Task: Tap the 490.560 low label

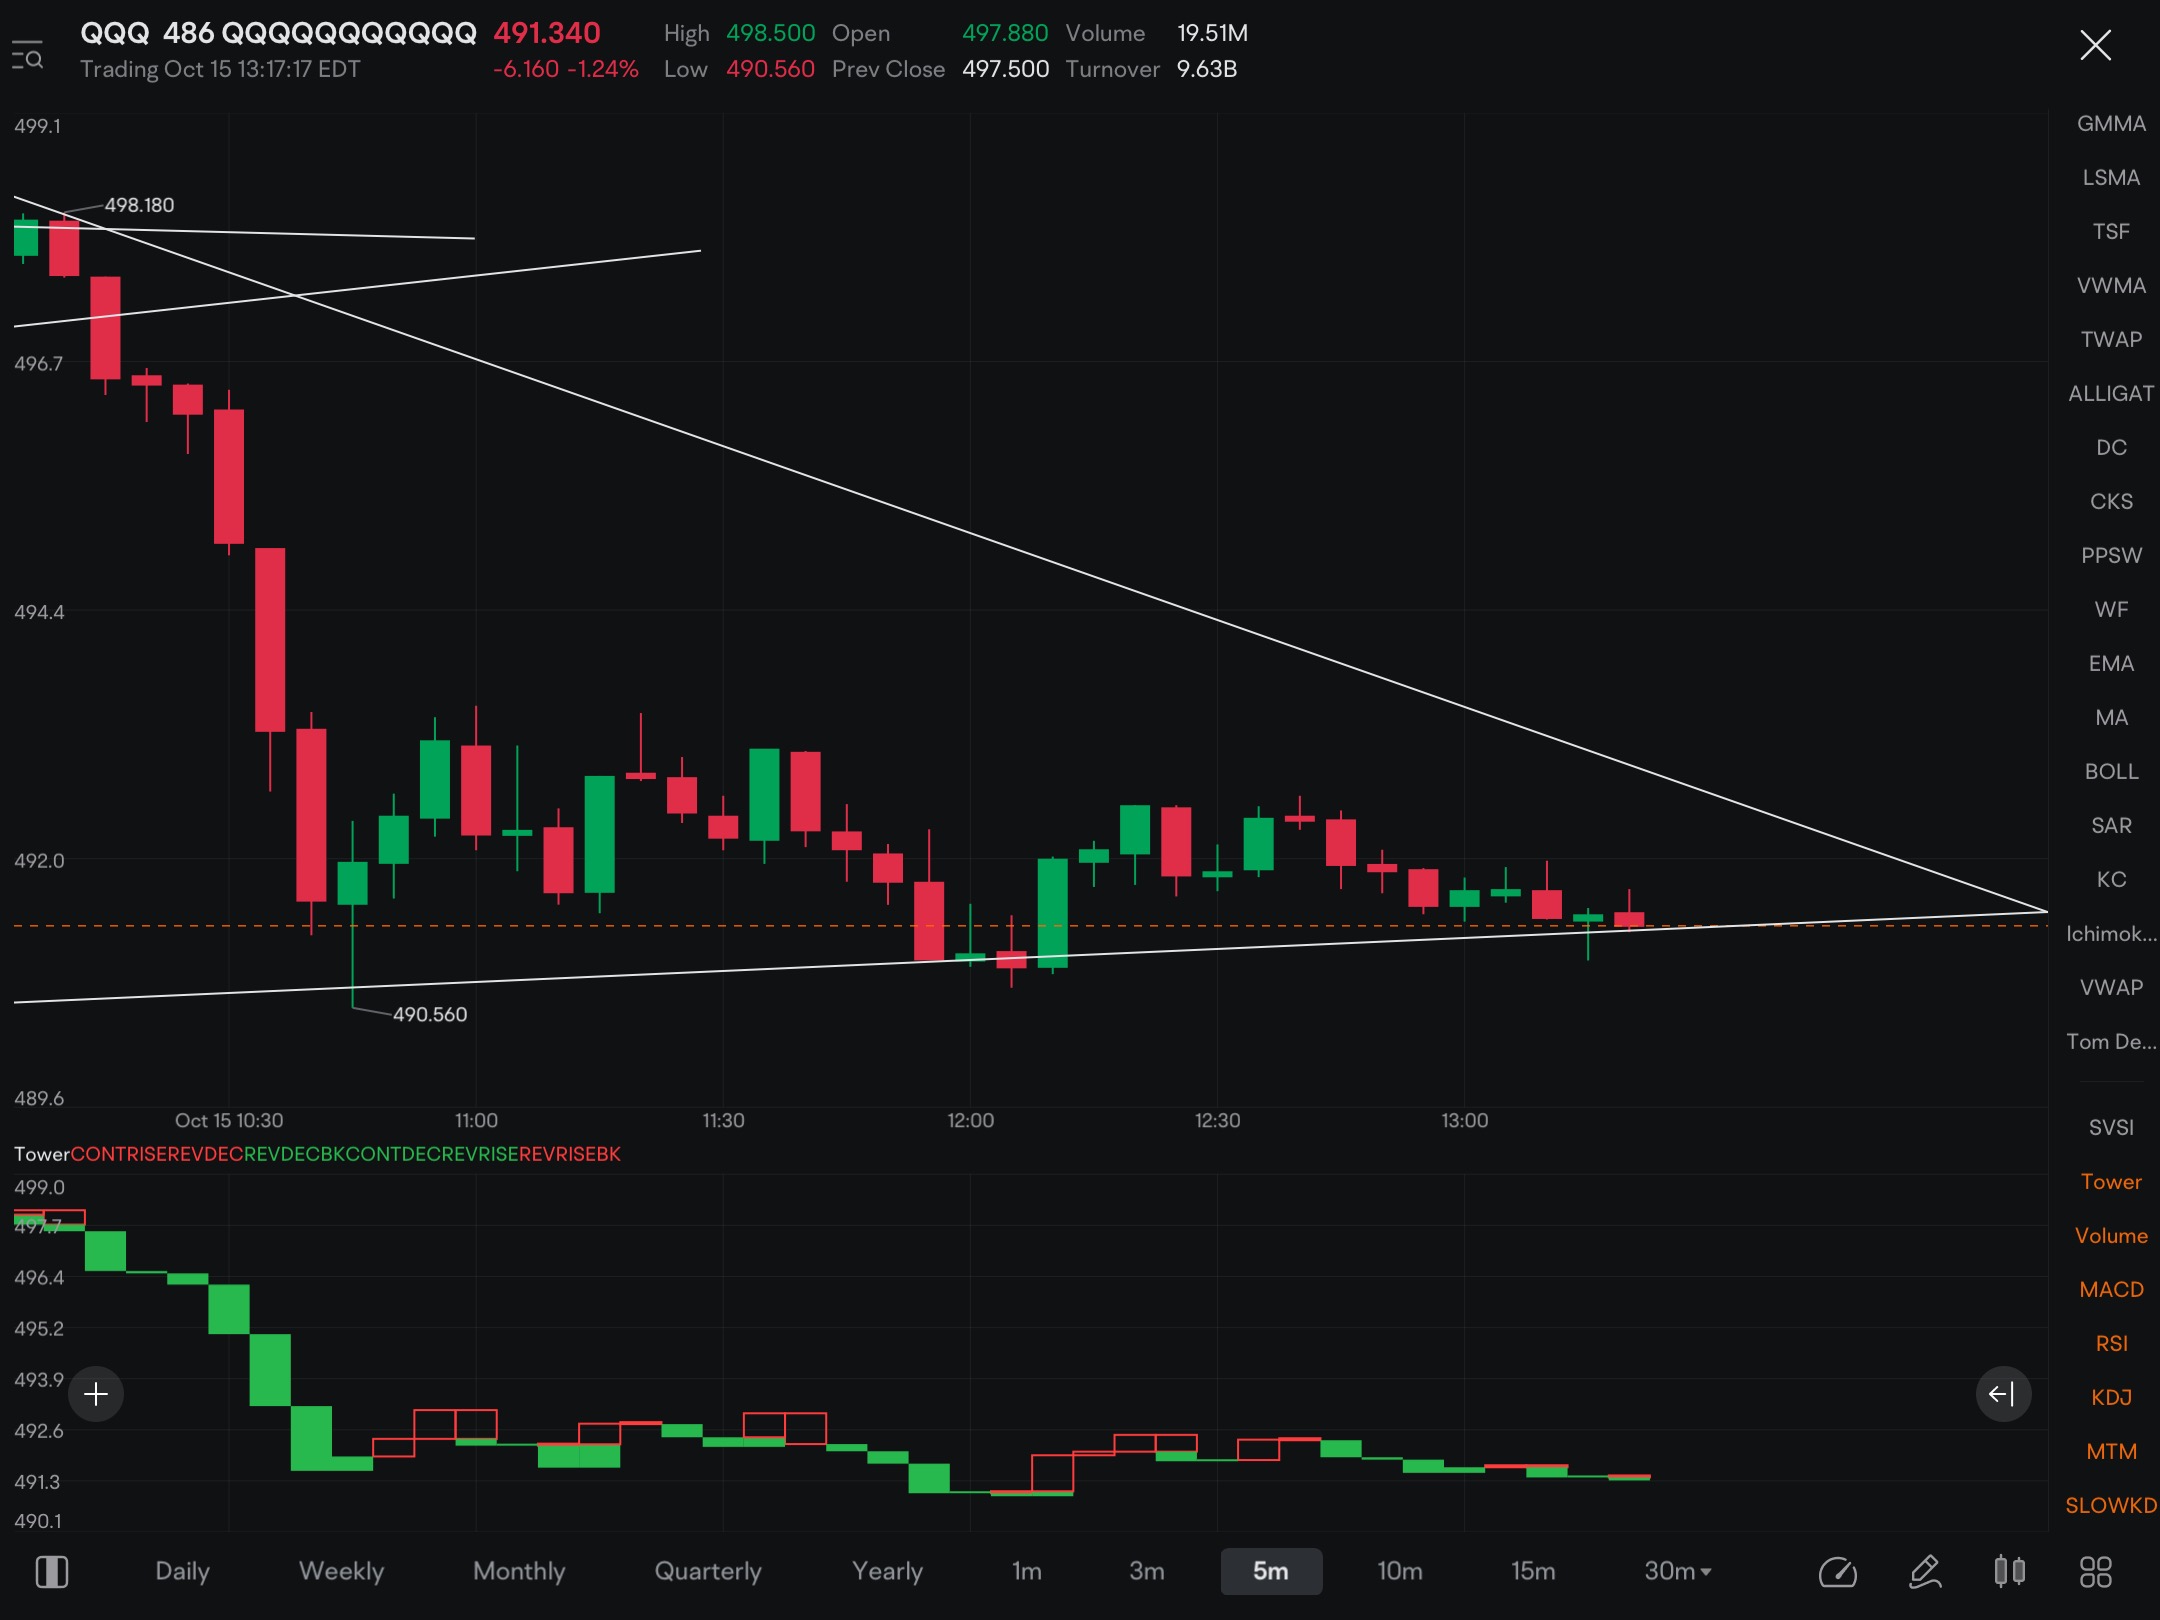Action: point(430,1014)
